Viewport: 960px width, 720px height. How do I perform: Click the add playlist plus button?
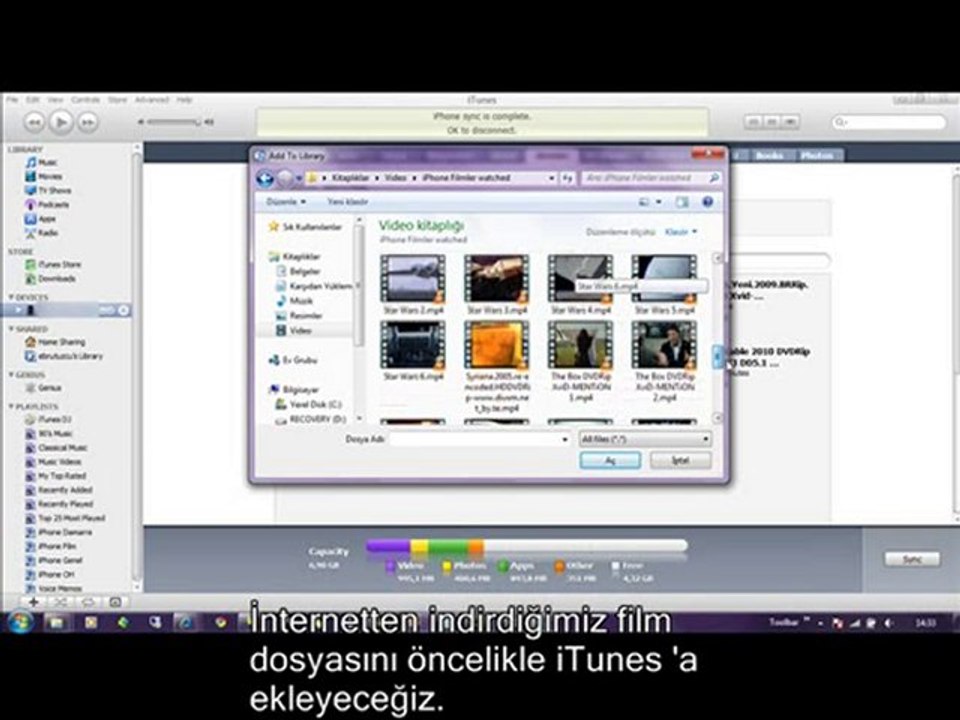click(x=34, y=602)
